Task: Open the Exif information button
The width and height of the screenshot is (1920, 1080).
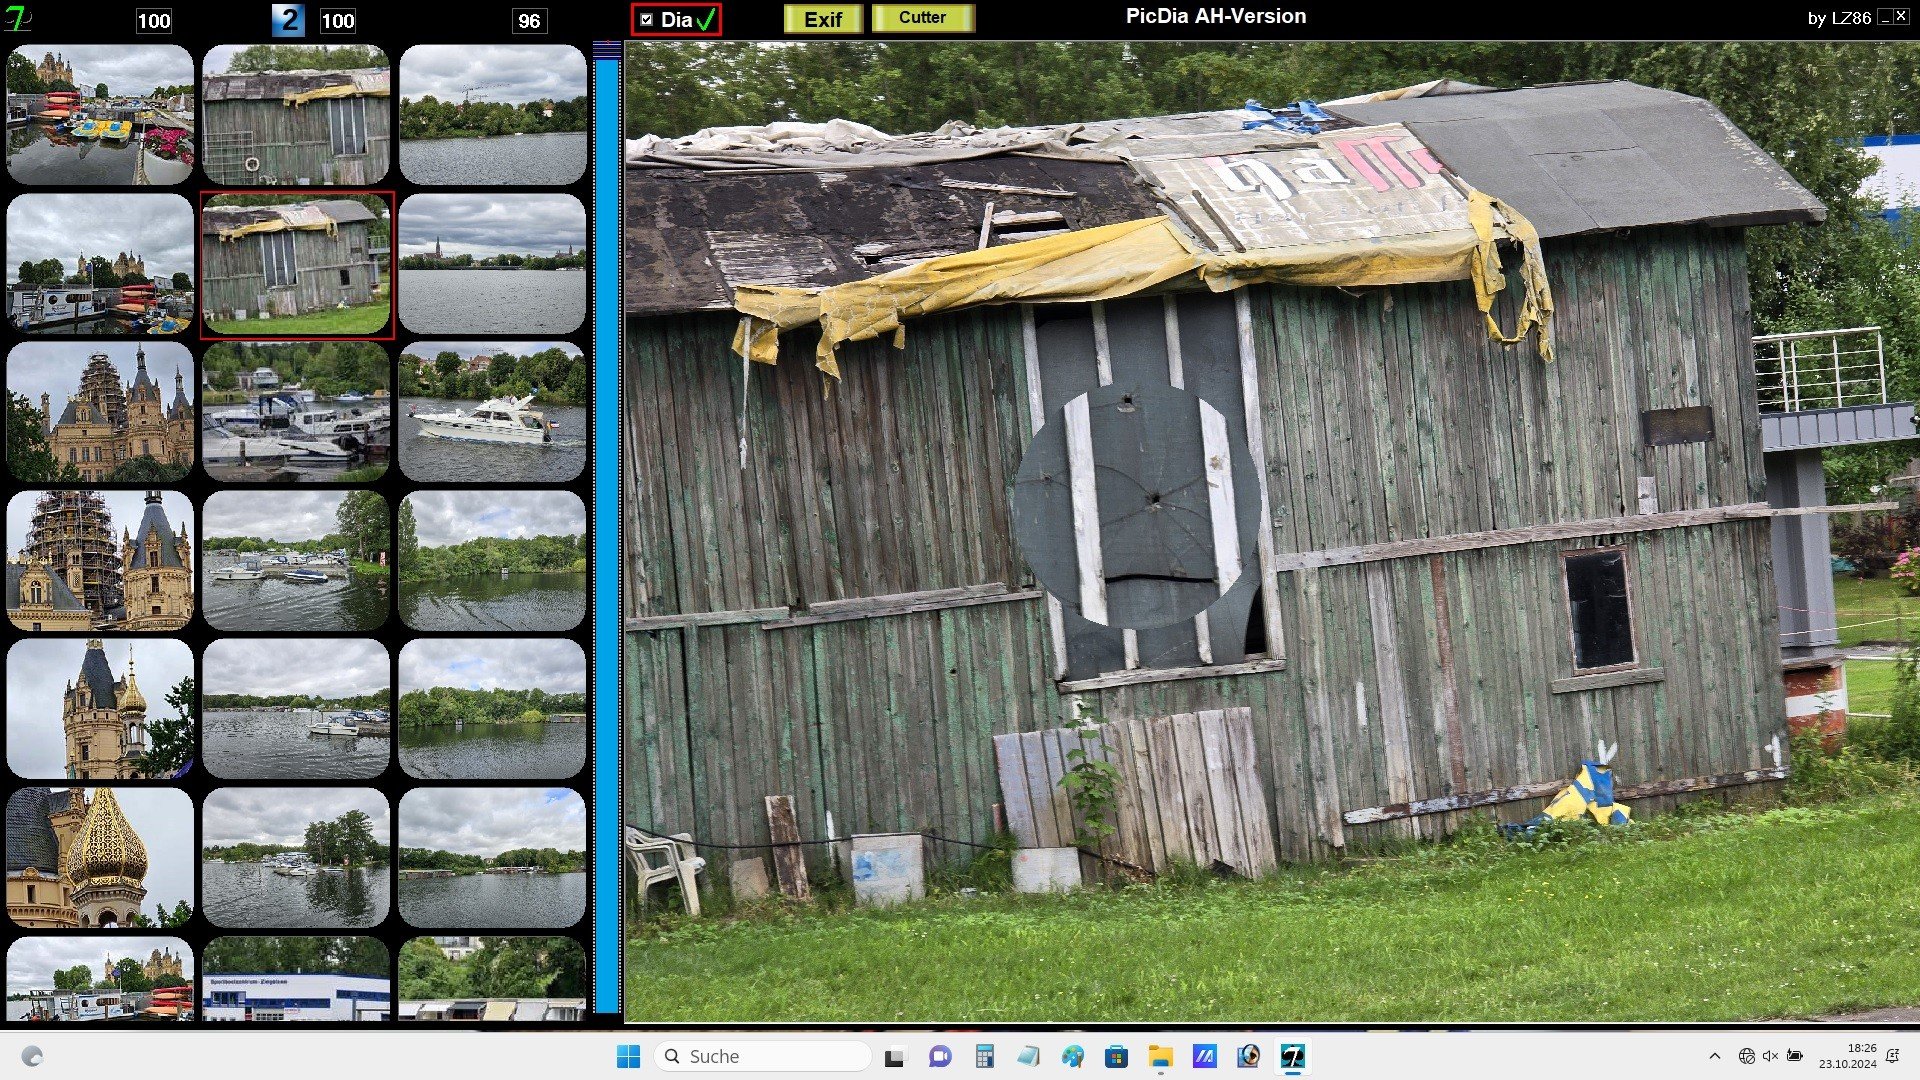Action: tap(823, 20)
